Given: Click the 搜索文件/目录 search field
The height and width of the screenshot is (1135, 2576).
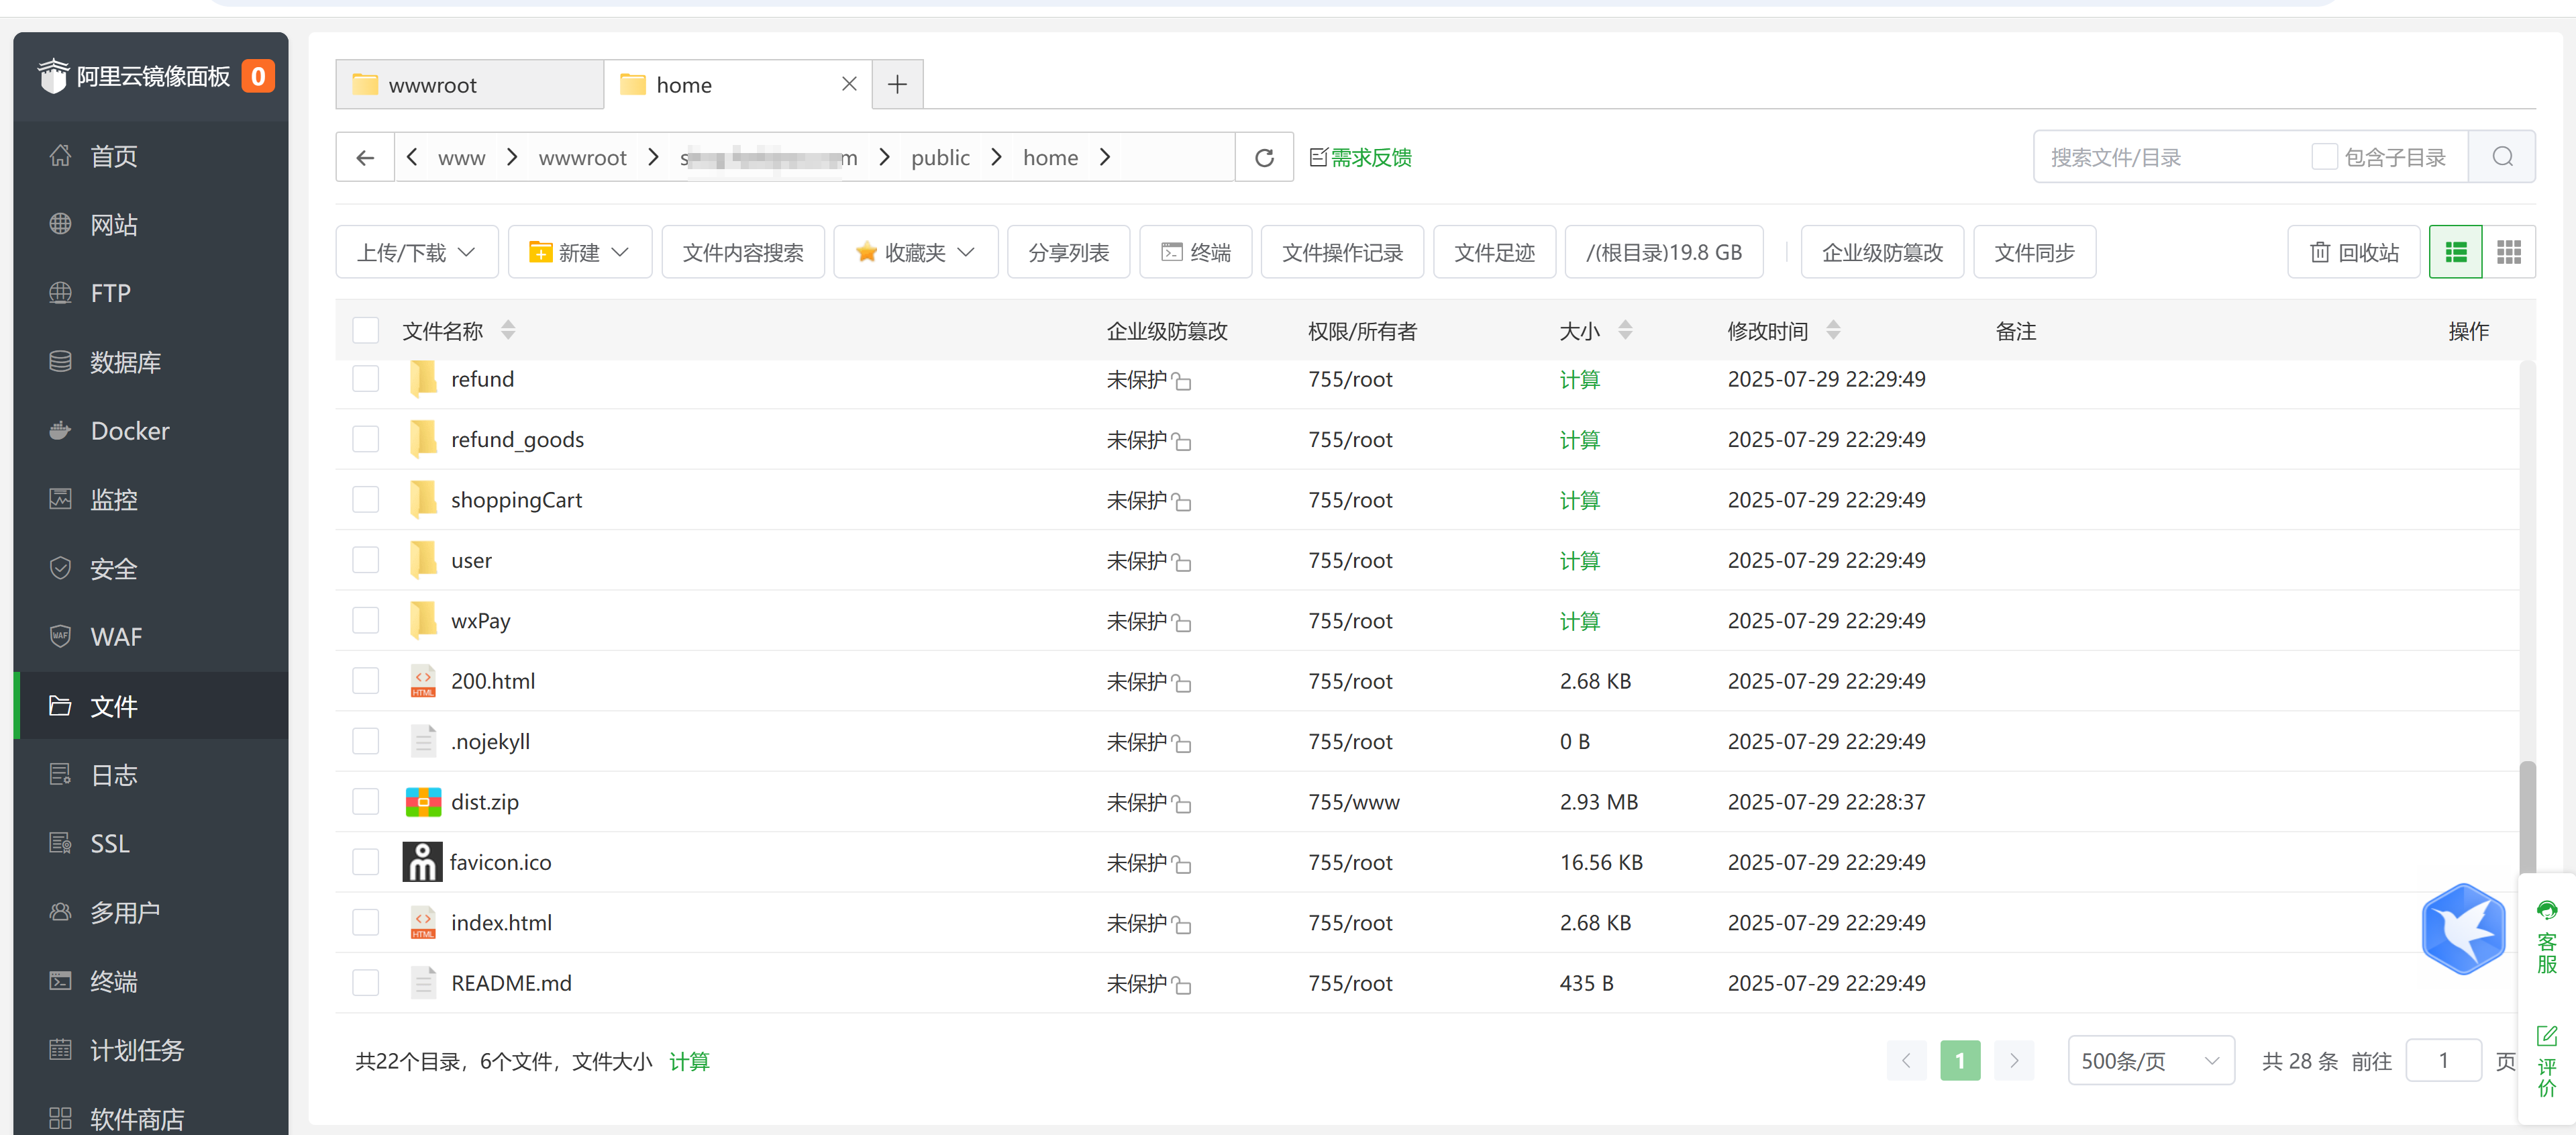Looking at the screenshot, I should 2170,157.
